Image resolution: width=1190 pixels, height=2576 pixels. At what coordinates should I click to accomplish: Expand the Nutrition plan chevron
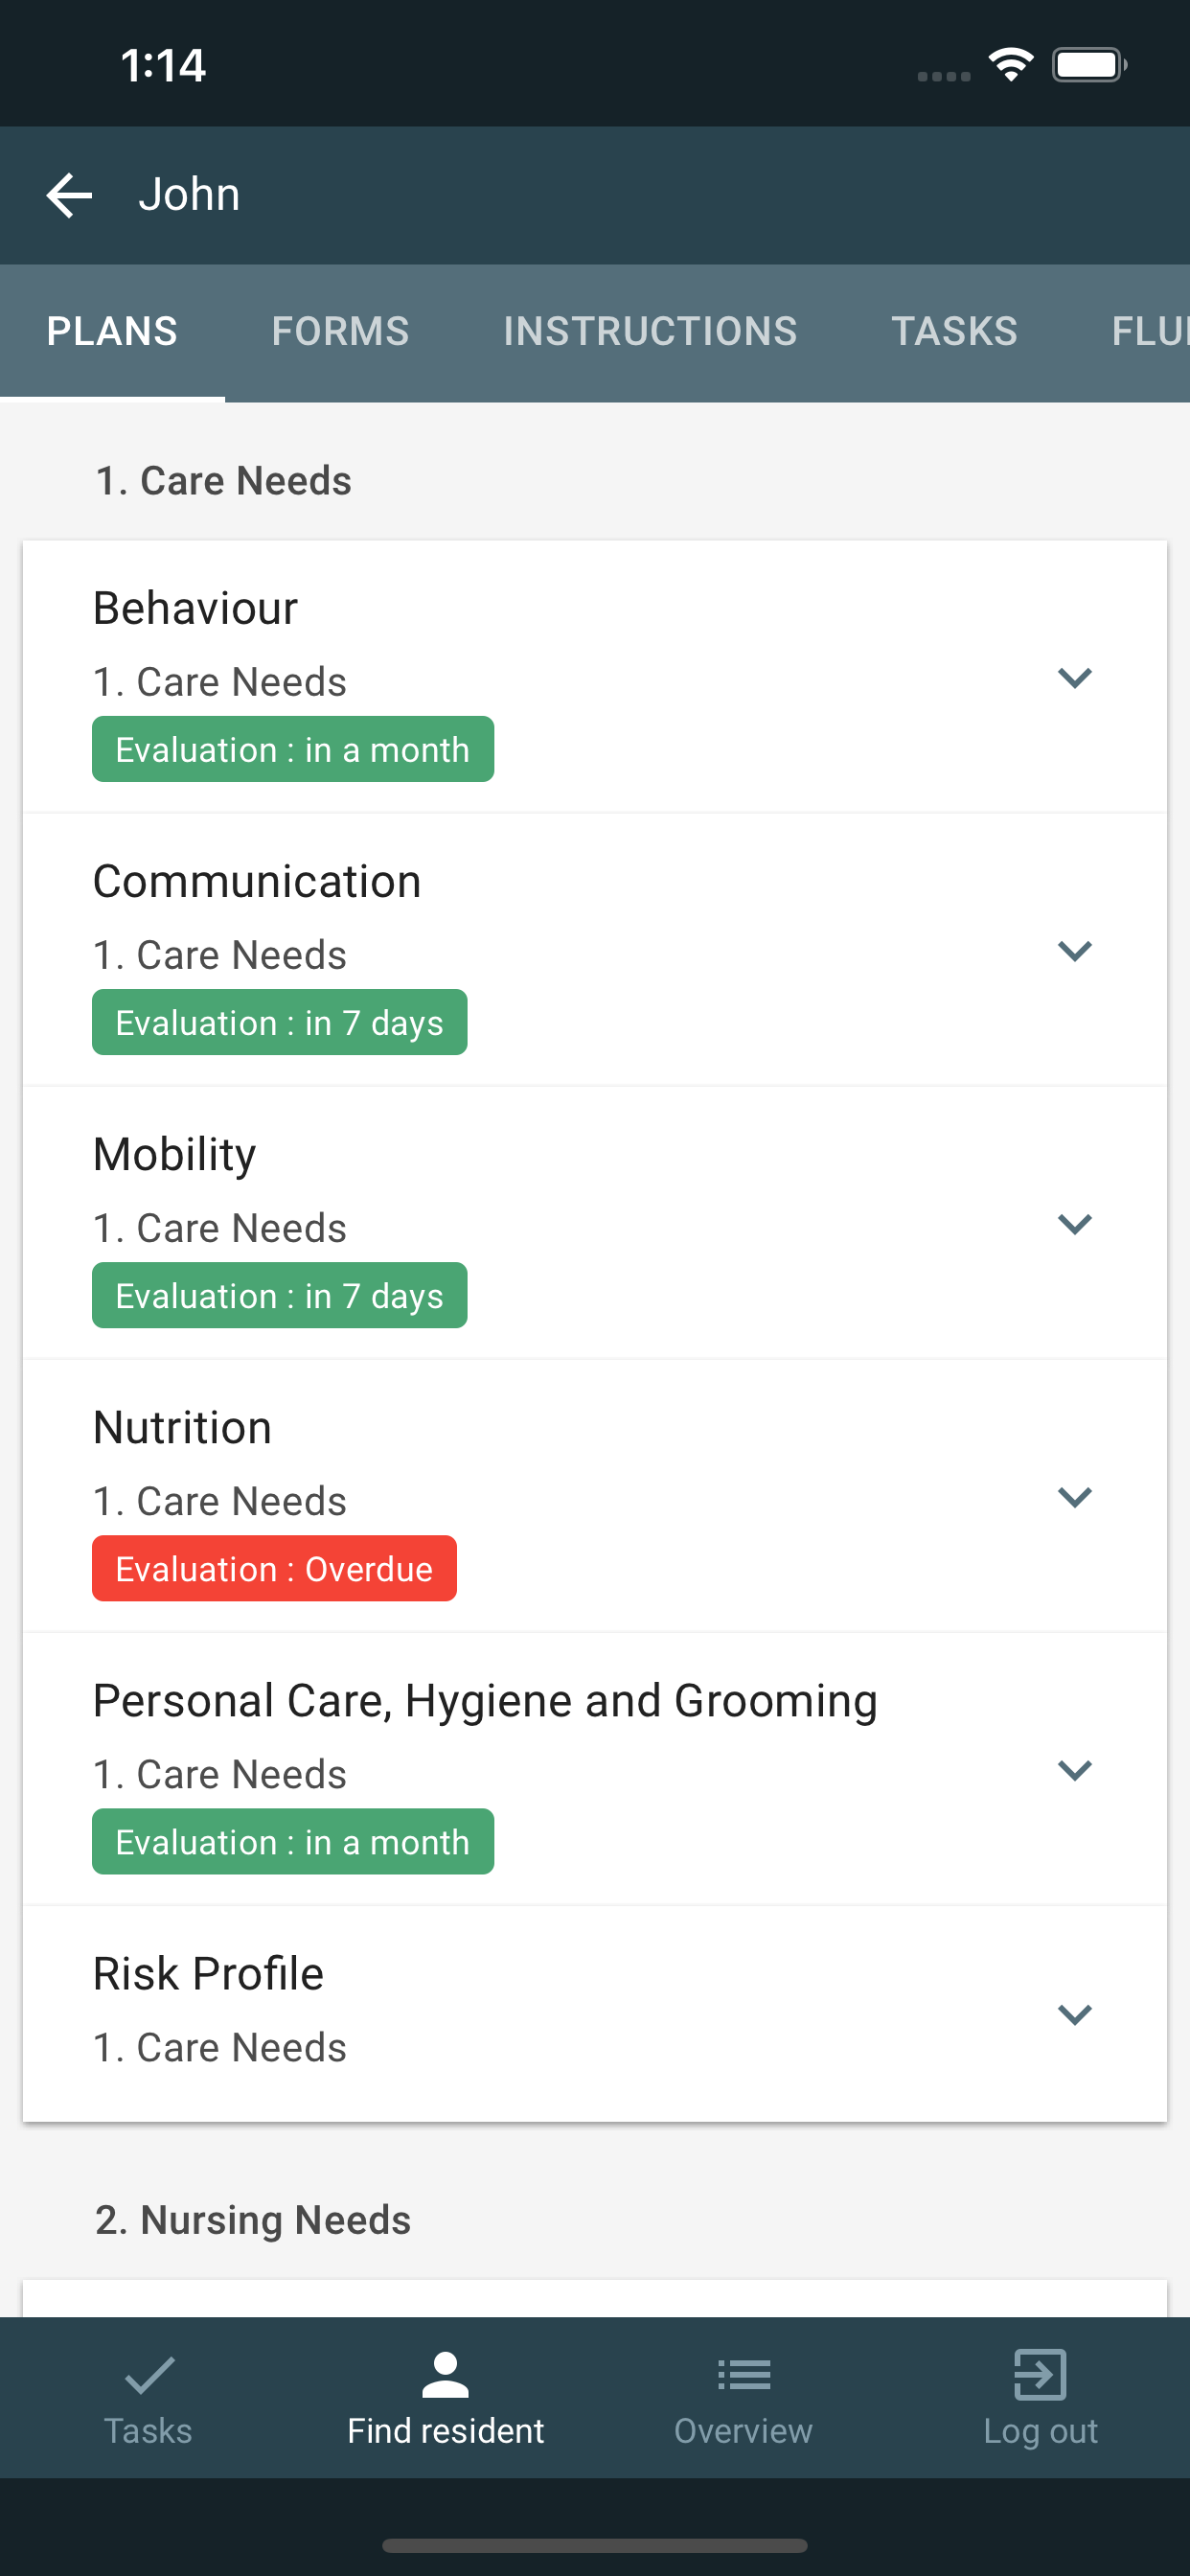point(1074,1497)
